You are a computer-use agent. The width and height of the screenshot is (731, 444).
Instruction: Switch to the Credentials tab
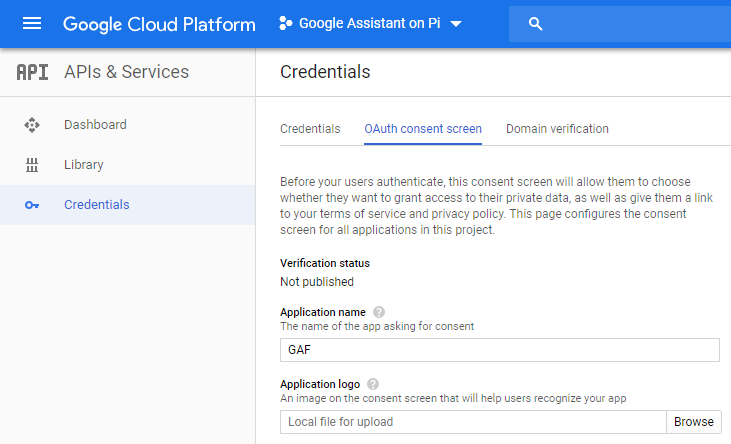[310, 129]
